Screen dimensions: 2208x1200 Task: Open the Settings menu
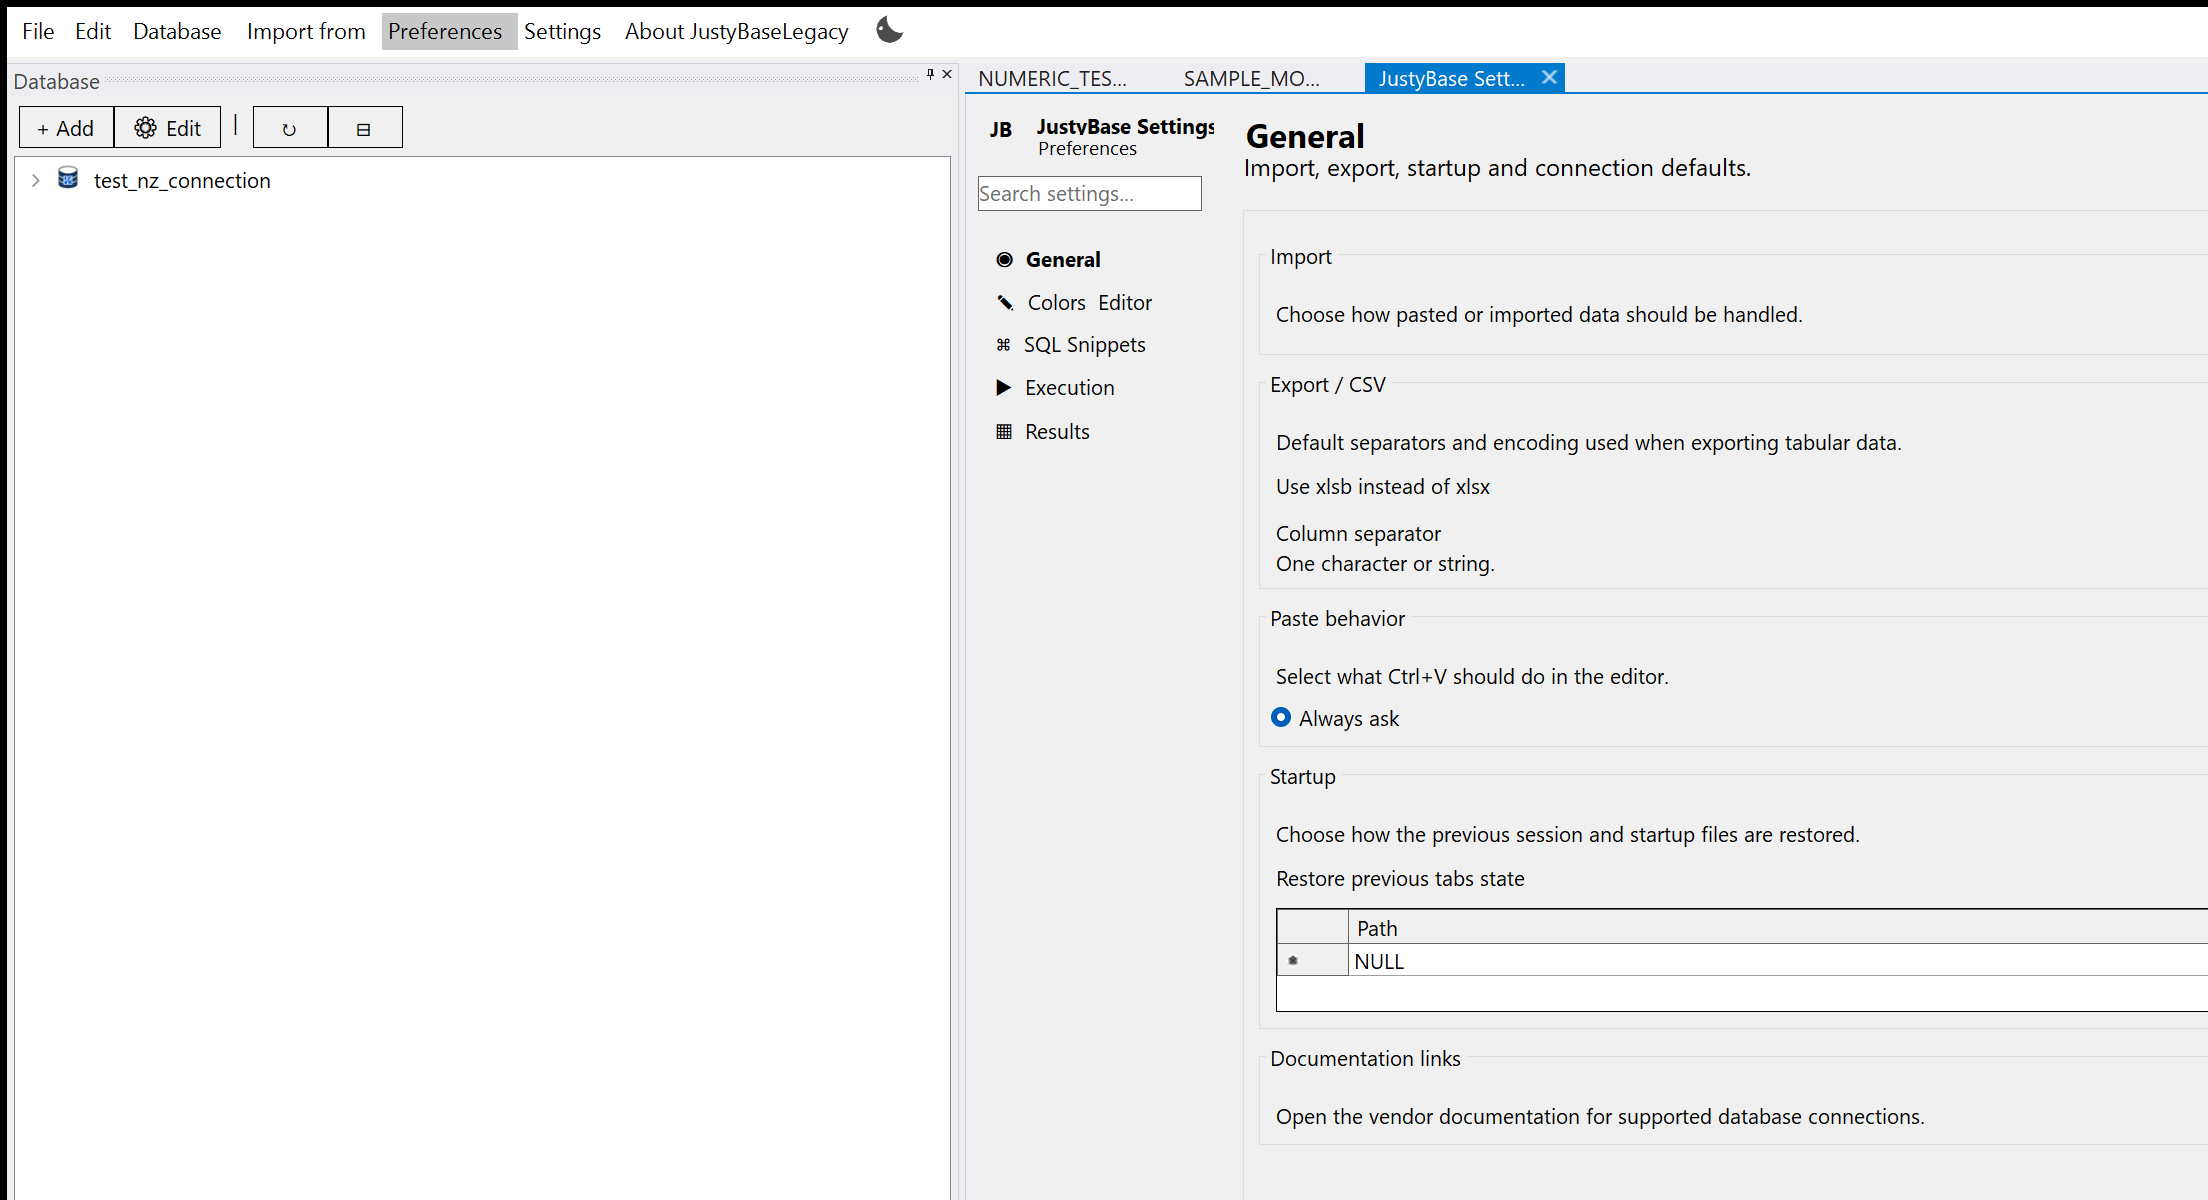tap(562, 31)
